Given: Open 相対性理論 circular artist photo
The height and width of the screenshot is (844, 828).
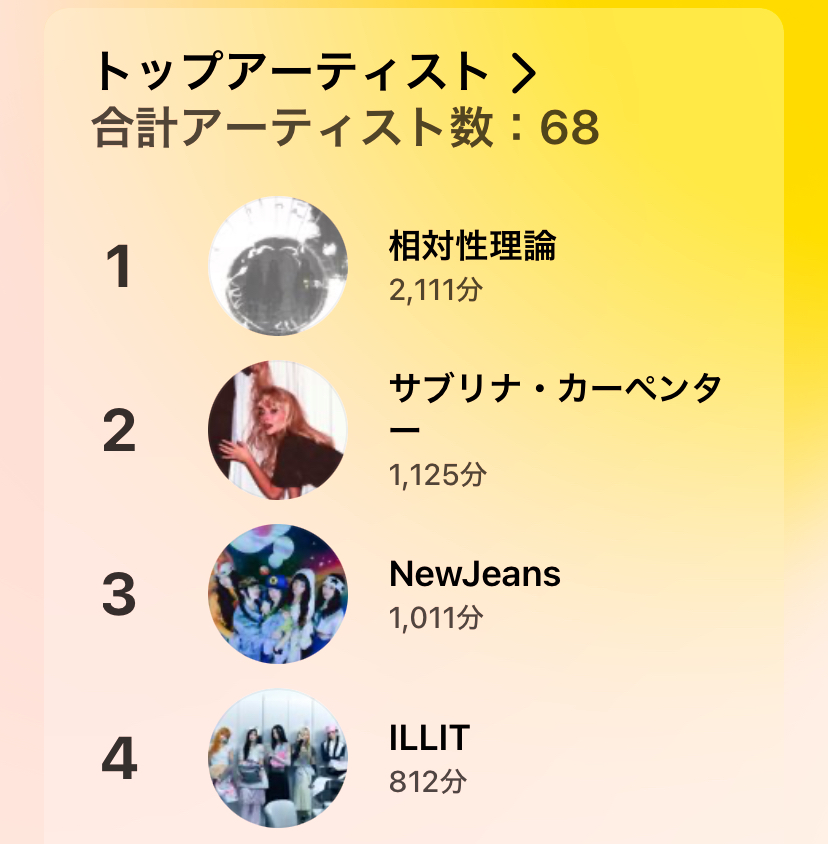Looking at the screenshot, I should [278, 266].
